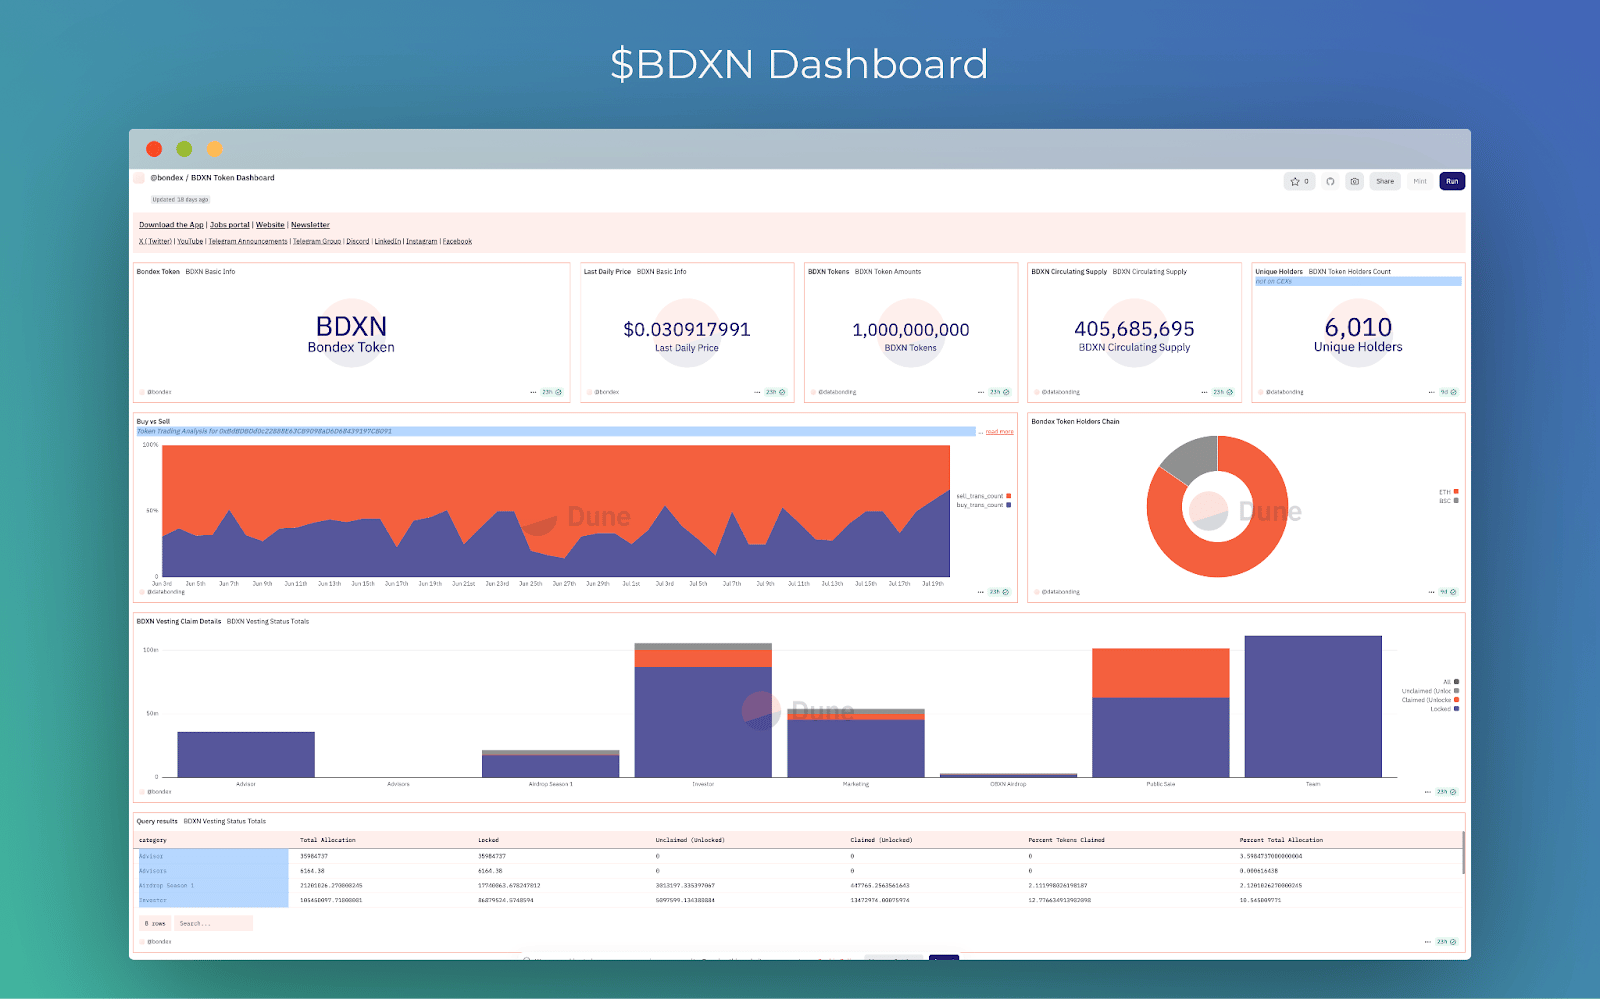Click 23h refresh badge on Query results table

1447,942
